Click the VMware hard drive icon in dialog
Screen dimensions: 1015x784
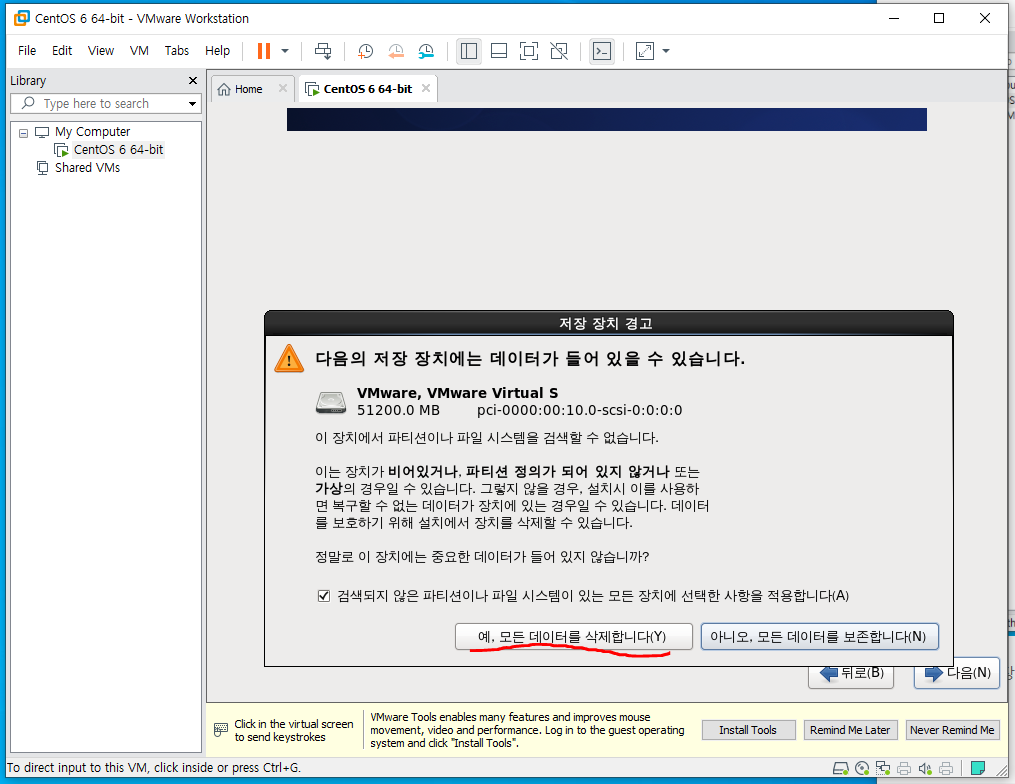click(331, 402)
